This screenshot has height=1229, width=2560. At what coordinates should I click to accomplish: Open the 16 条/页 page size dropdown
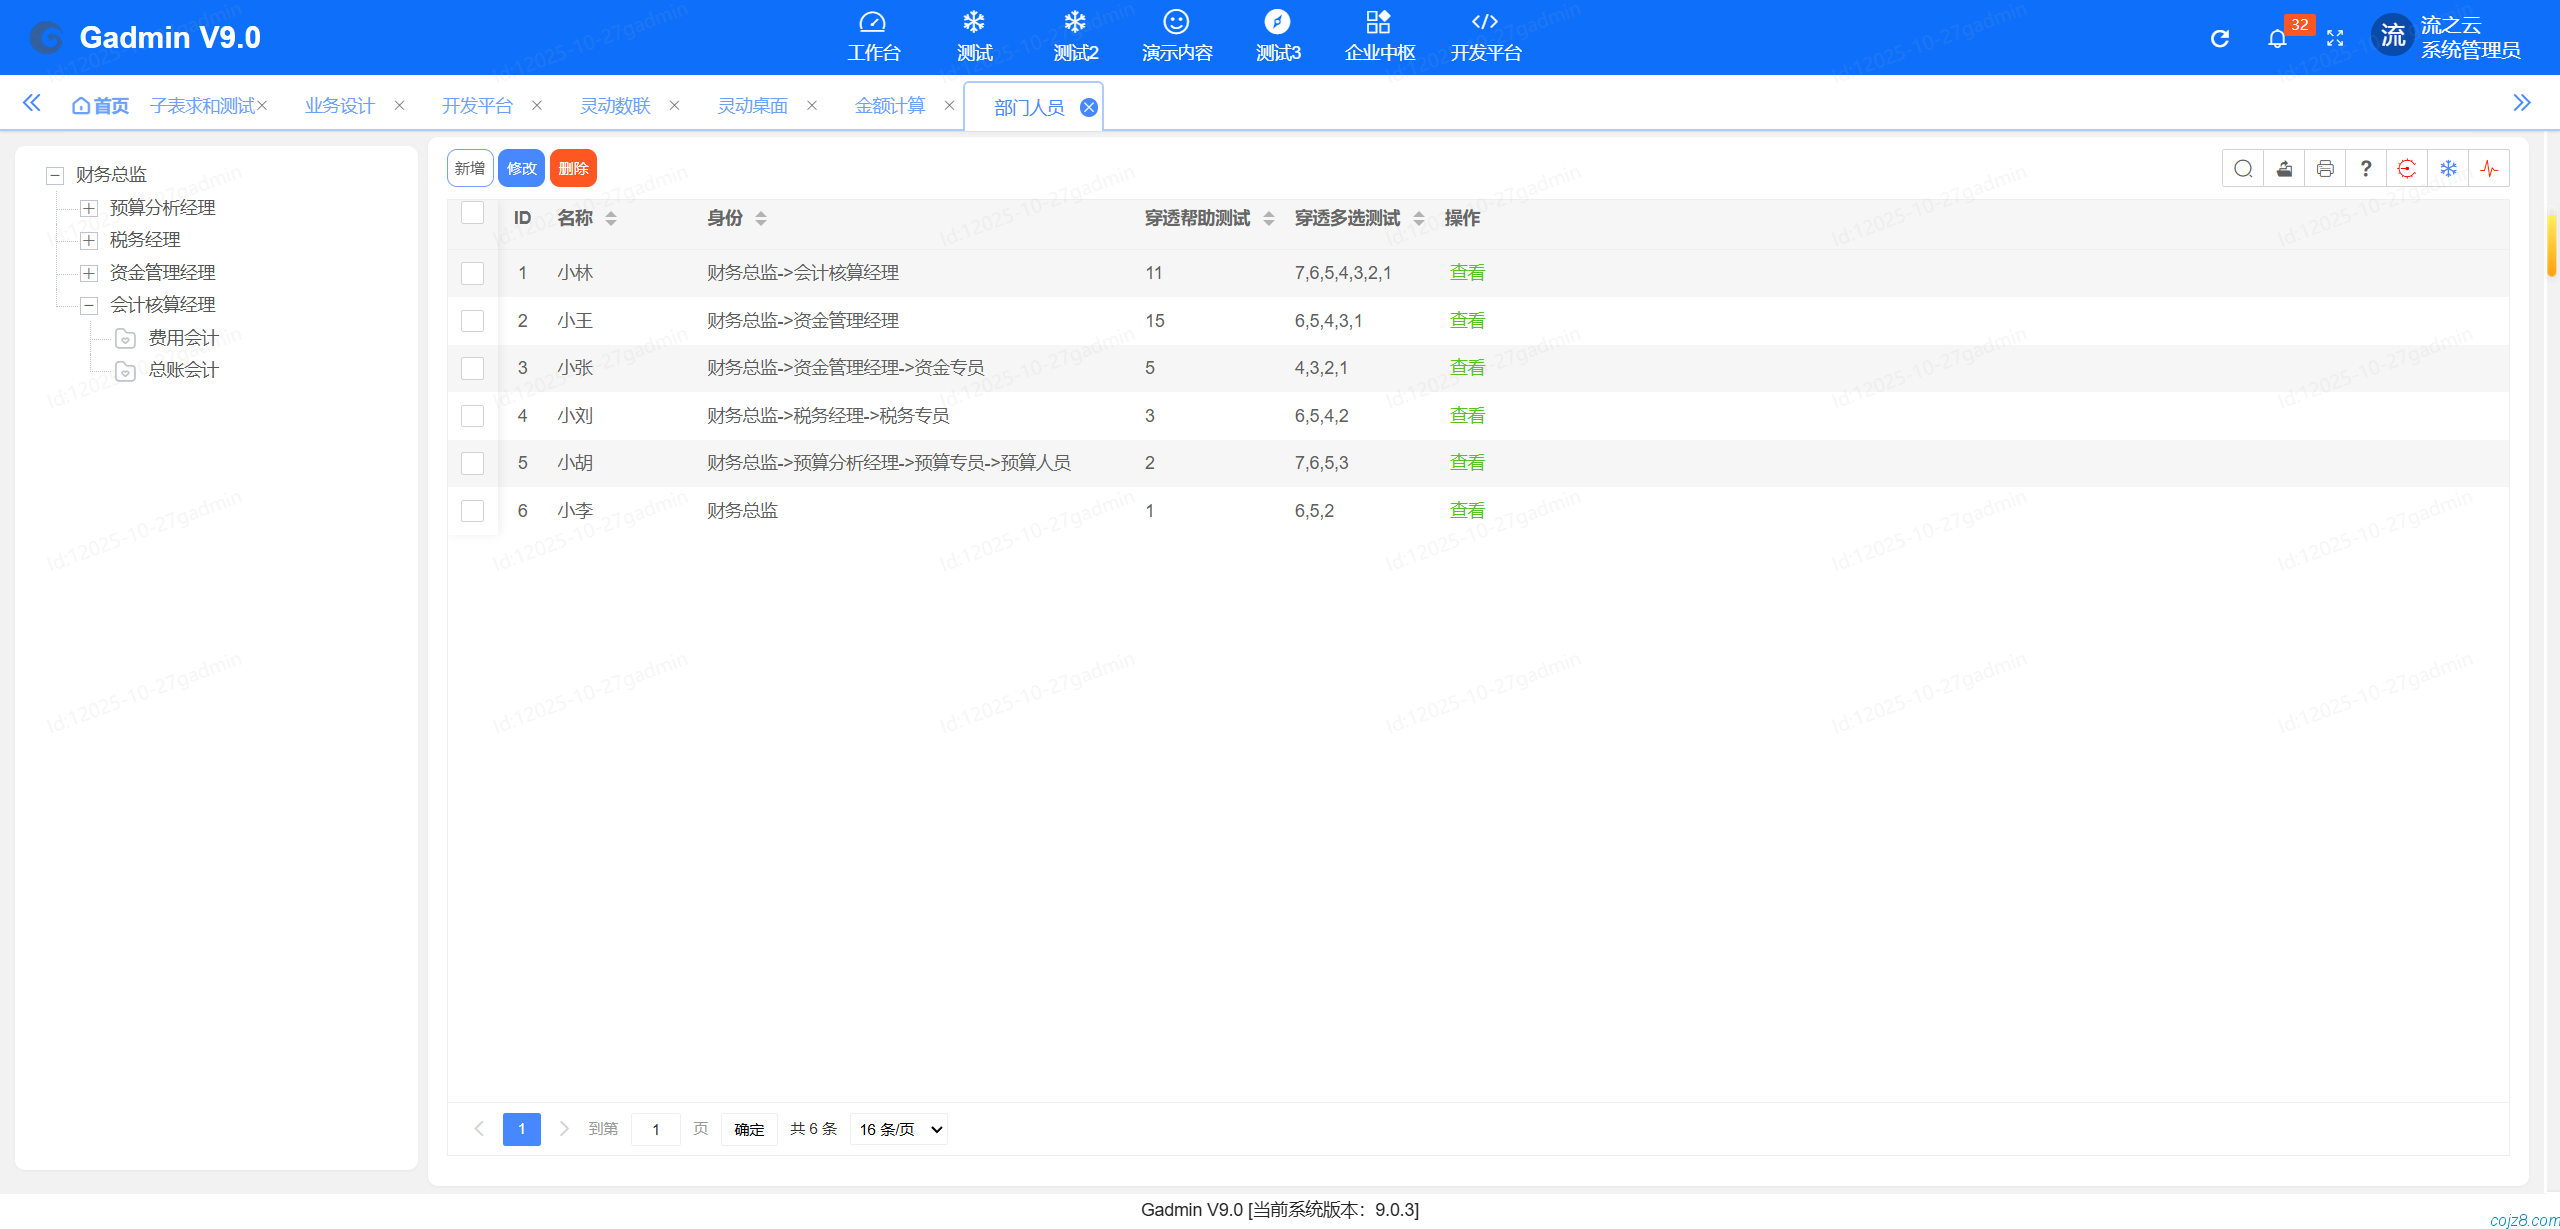(899, 1129)
